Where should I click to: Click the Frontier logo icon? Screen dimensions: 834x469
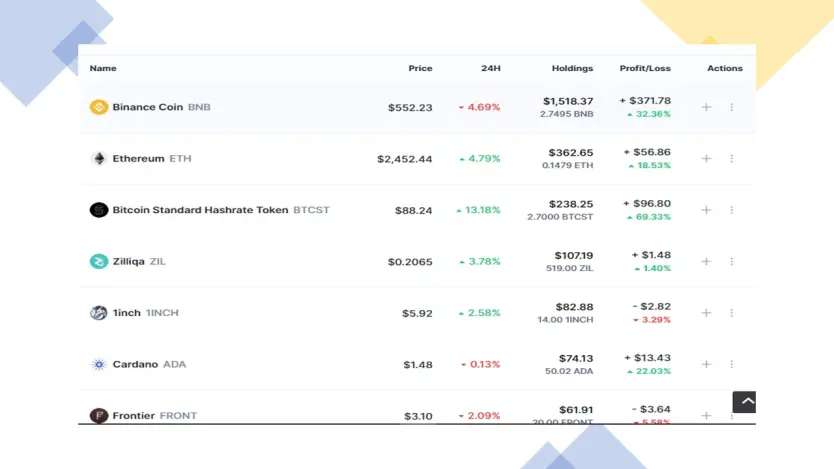pos(98,415)
